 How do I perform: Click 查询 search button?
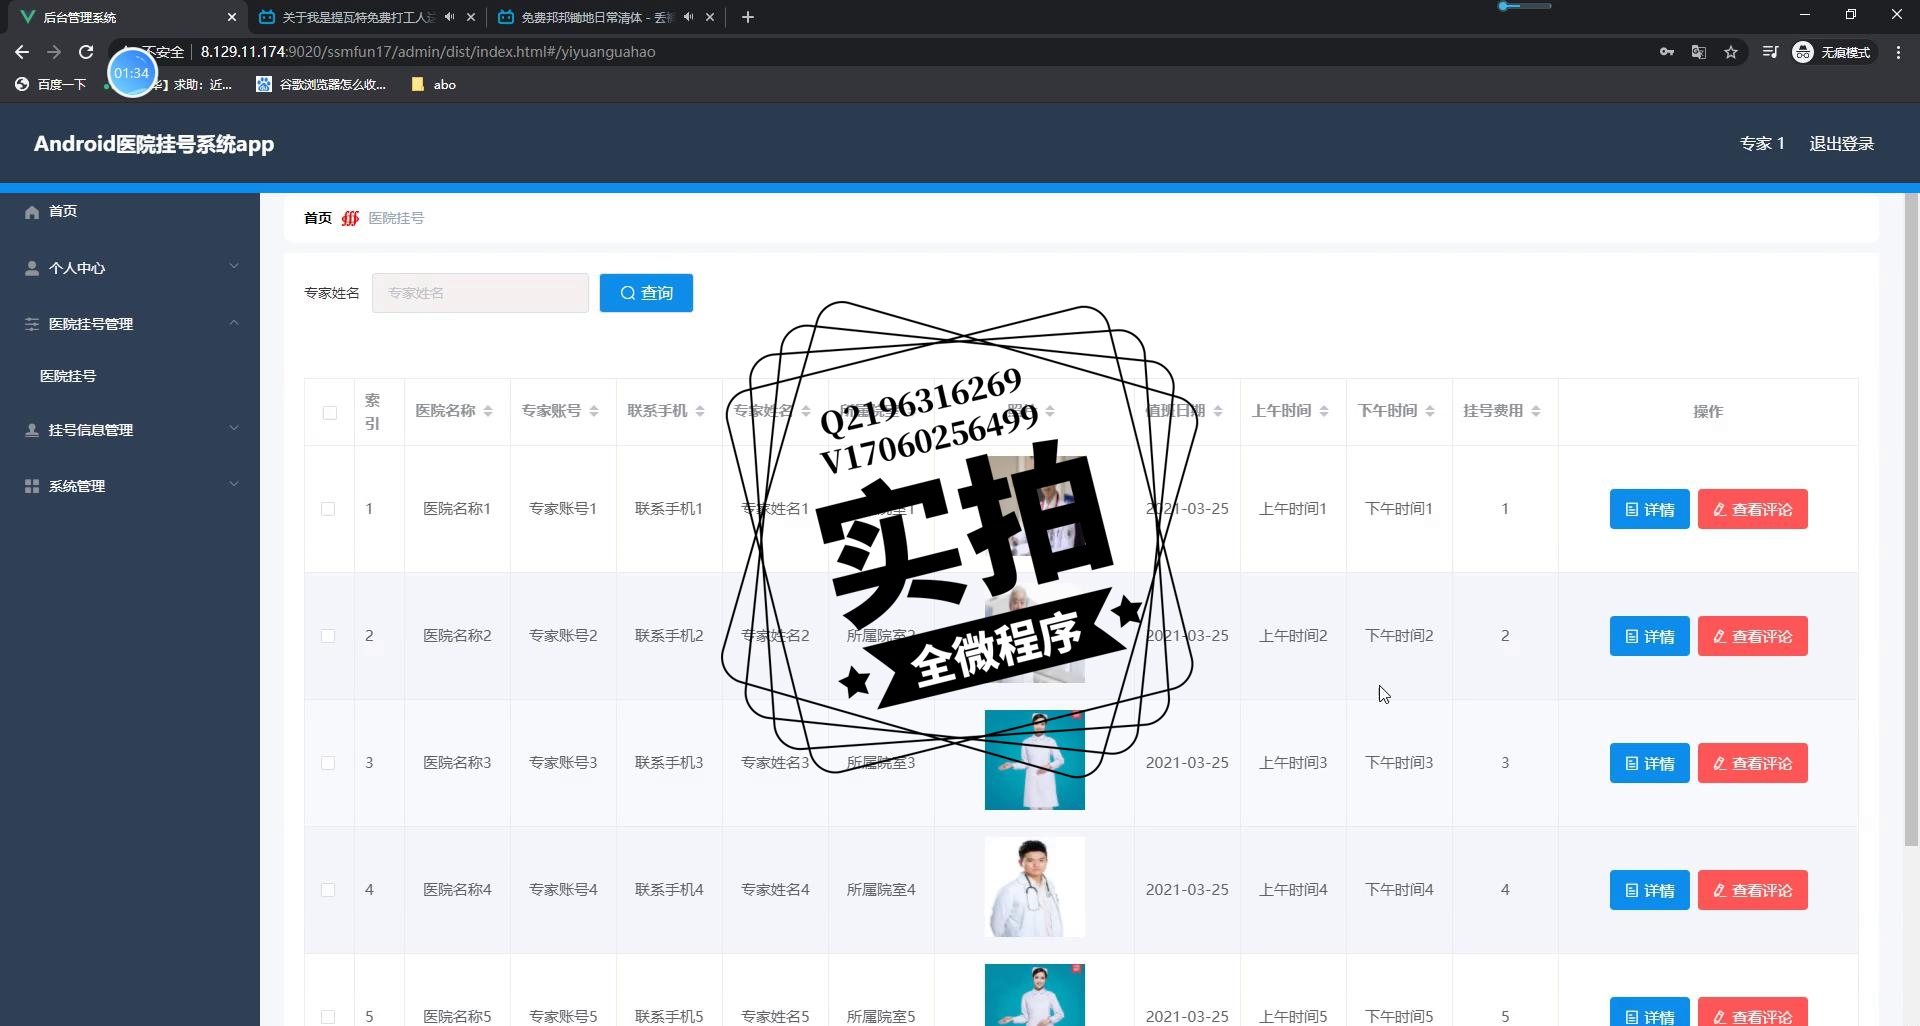click(x=646, y=293)
